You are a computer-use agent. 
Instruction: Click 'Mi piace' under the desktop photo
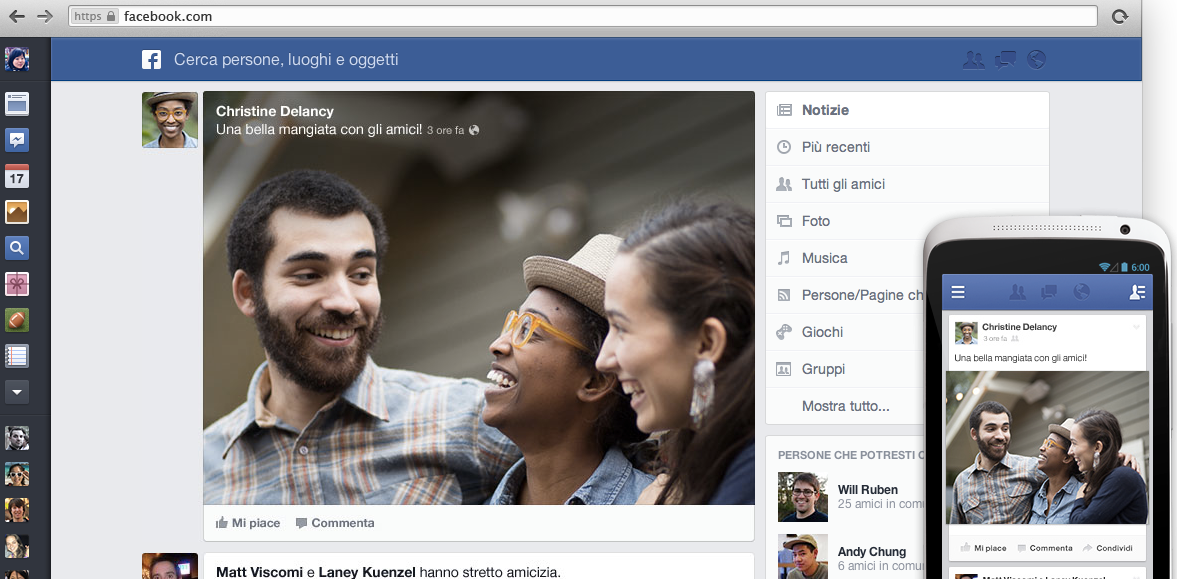point(248,523)
